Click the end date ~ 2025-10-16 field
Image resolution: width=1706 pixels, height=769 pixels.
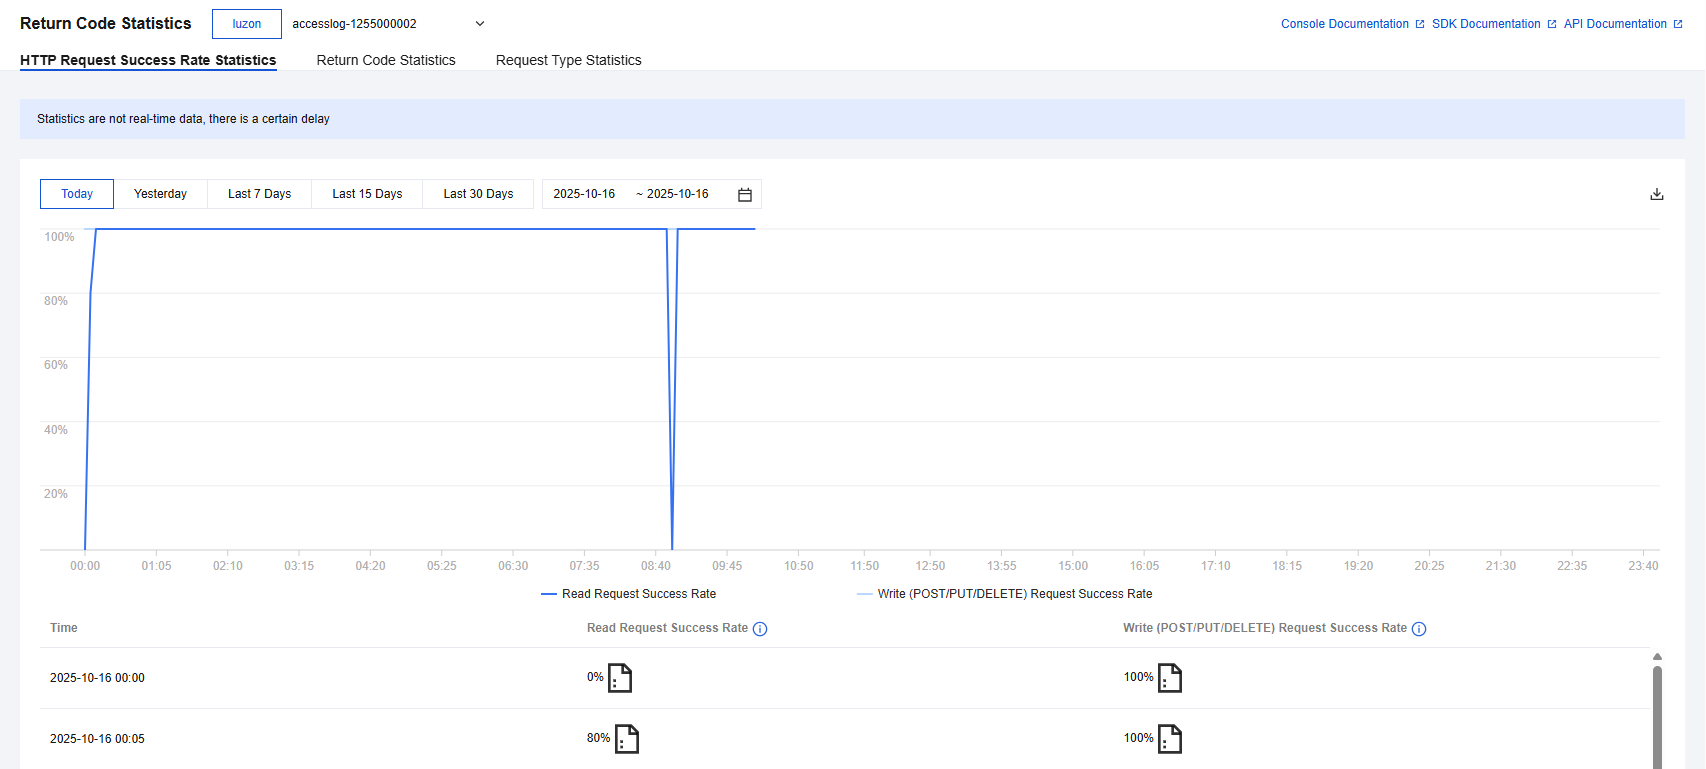(x=672, y=194)
